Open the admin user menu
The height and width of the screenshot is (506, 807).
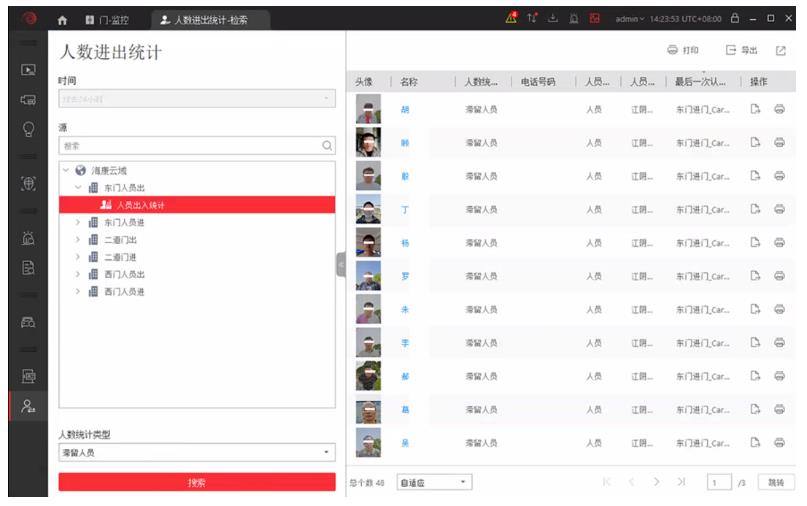tap(630, 19)
